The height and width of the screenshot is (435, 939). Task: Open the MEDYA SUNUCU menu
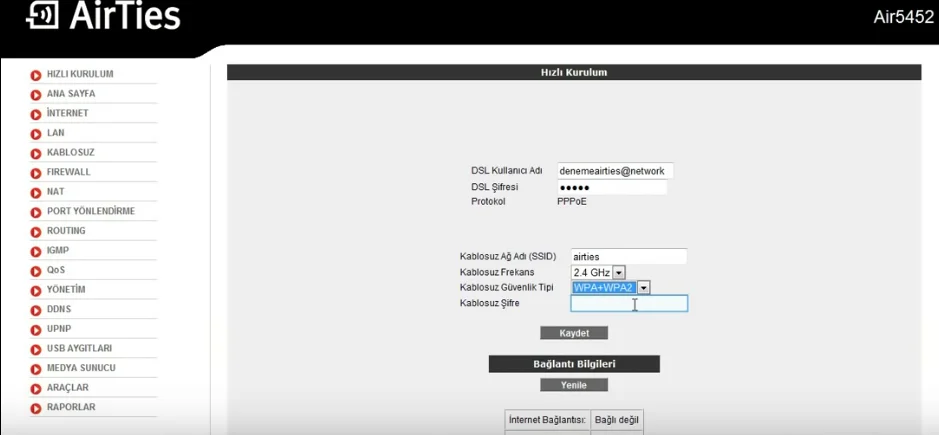point(81,368)
